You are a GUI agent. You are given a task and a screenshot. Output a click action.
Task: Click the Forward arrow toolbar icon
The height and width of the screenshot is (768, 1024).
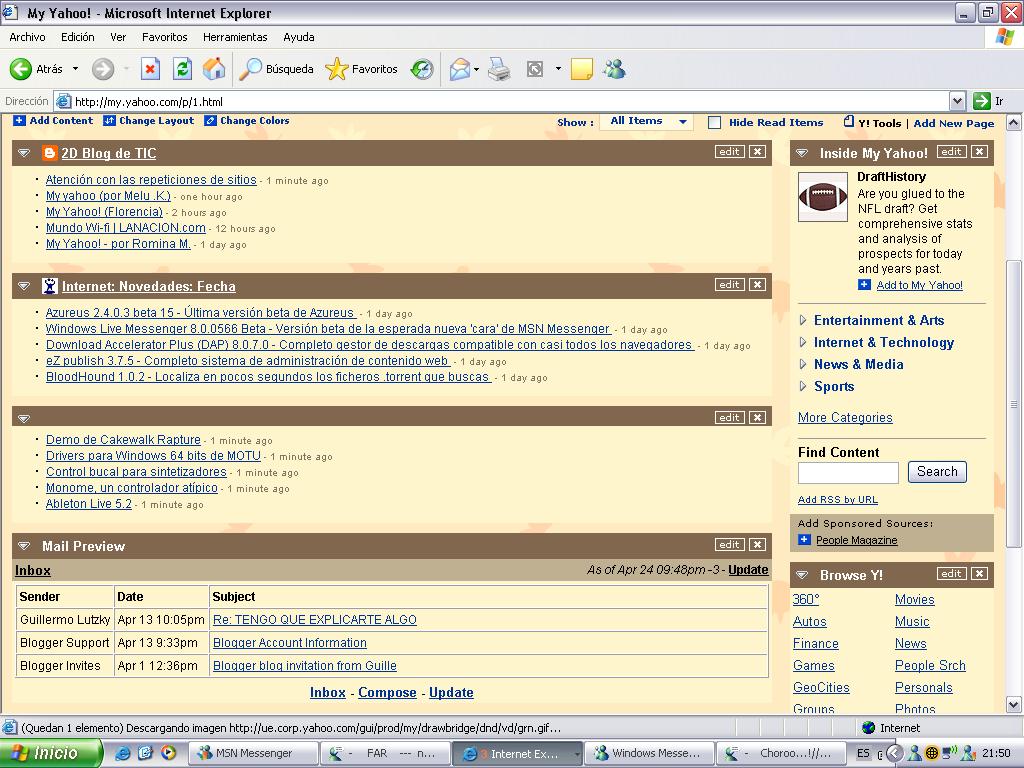click(103, 69)
